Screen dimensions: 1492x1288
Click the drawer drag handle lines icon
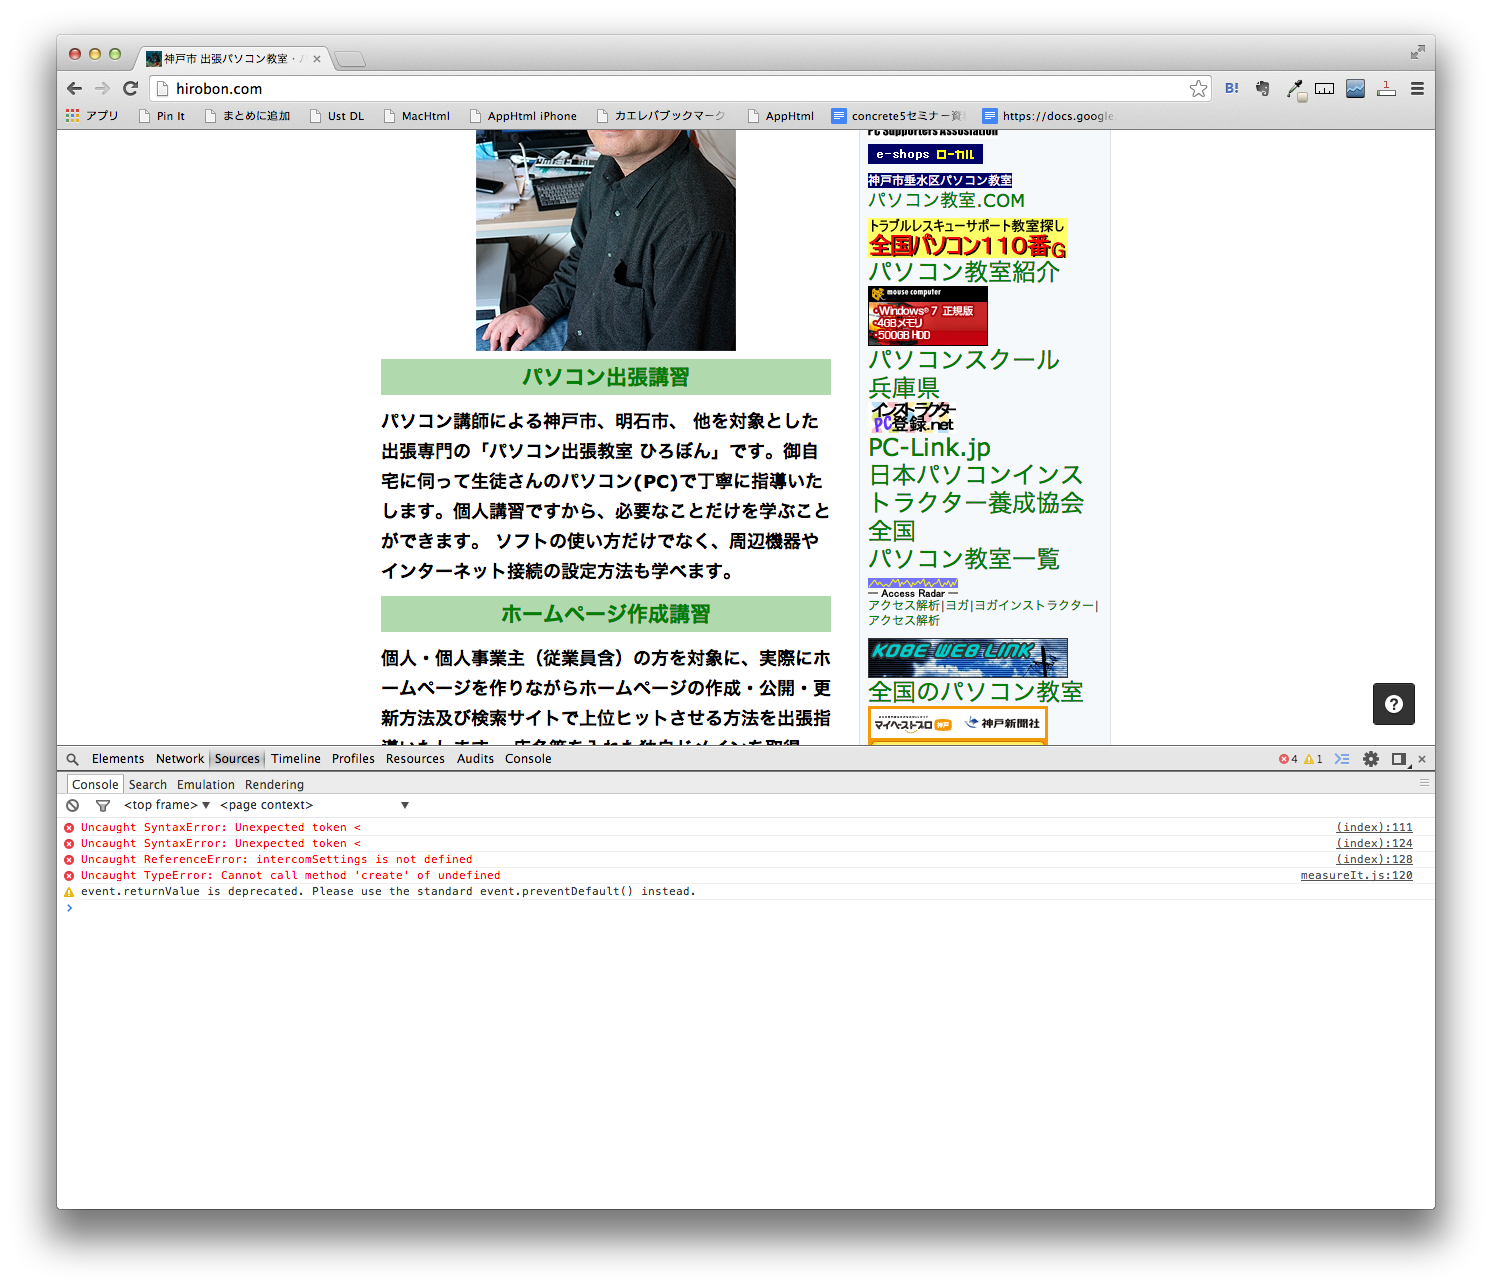point(1424,783)
